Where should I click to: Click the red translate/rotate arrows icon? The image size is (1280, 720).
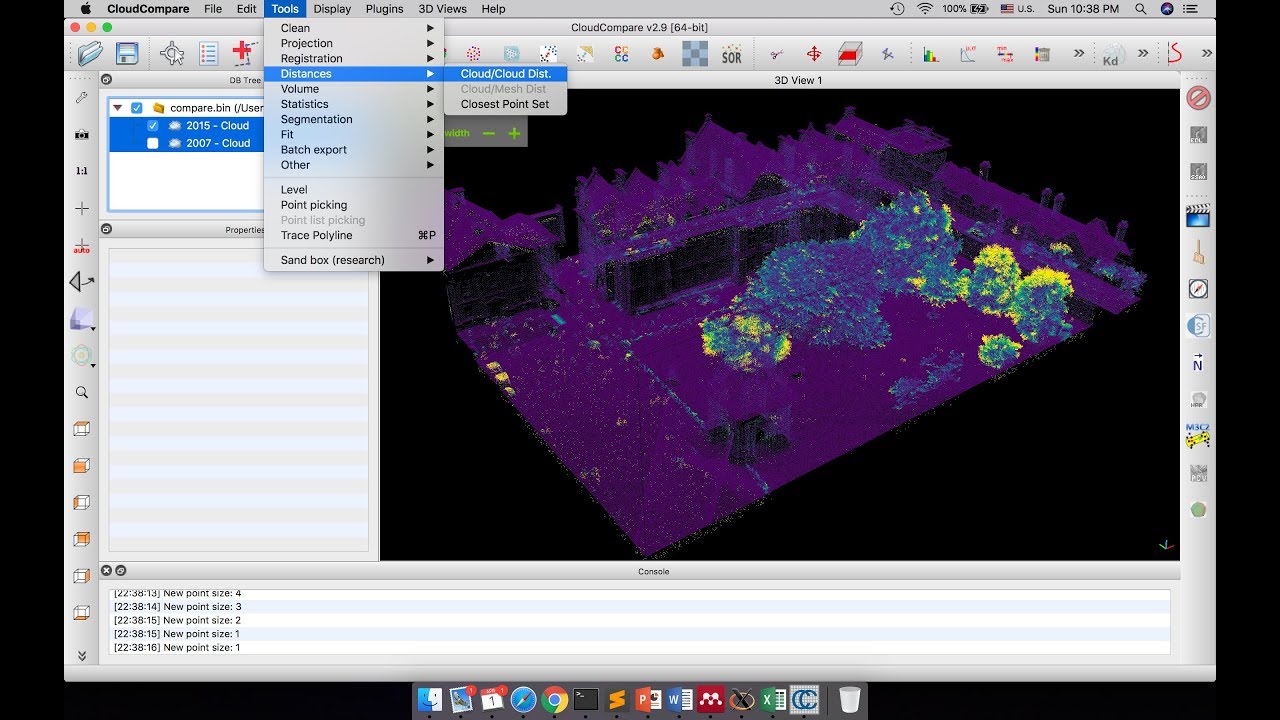[813, 54]
